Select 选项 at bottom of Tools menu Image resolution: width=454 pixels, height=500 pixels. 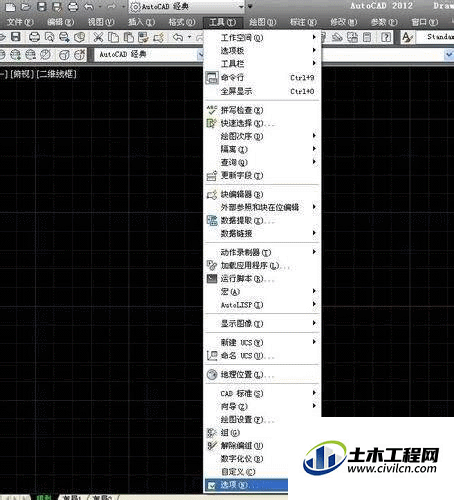click(x=246, y=485)
